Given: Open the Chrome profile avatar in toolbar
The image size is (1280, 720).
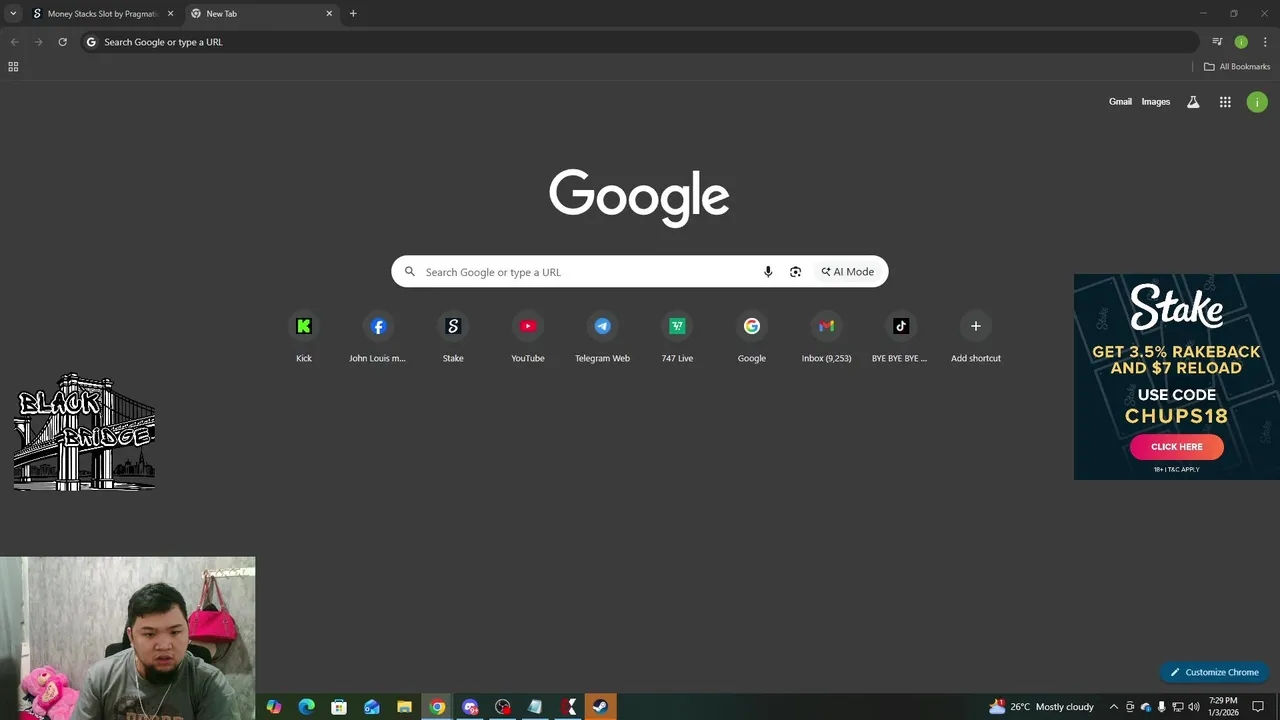Looking at the screenshot, I should (1241, 42).
